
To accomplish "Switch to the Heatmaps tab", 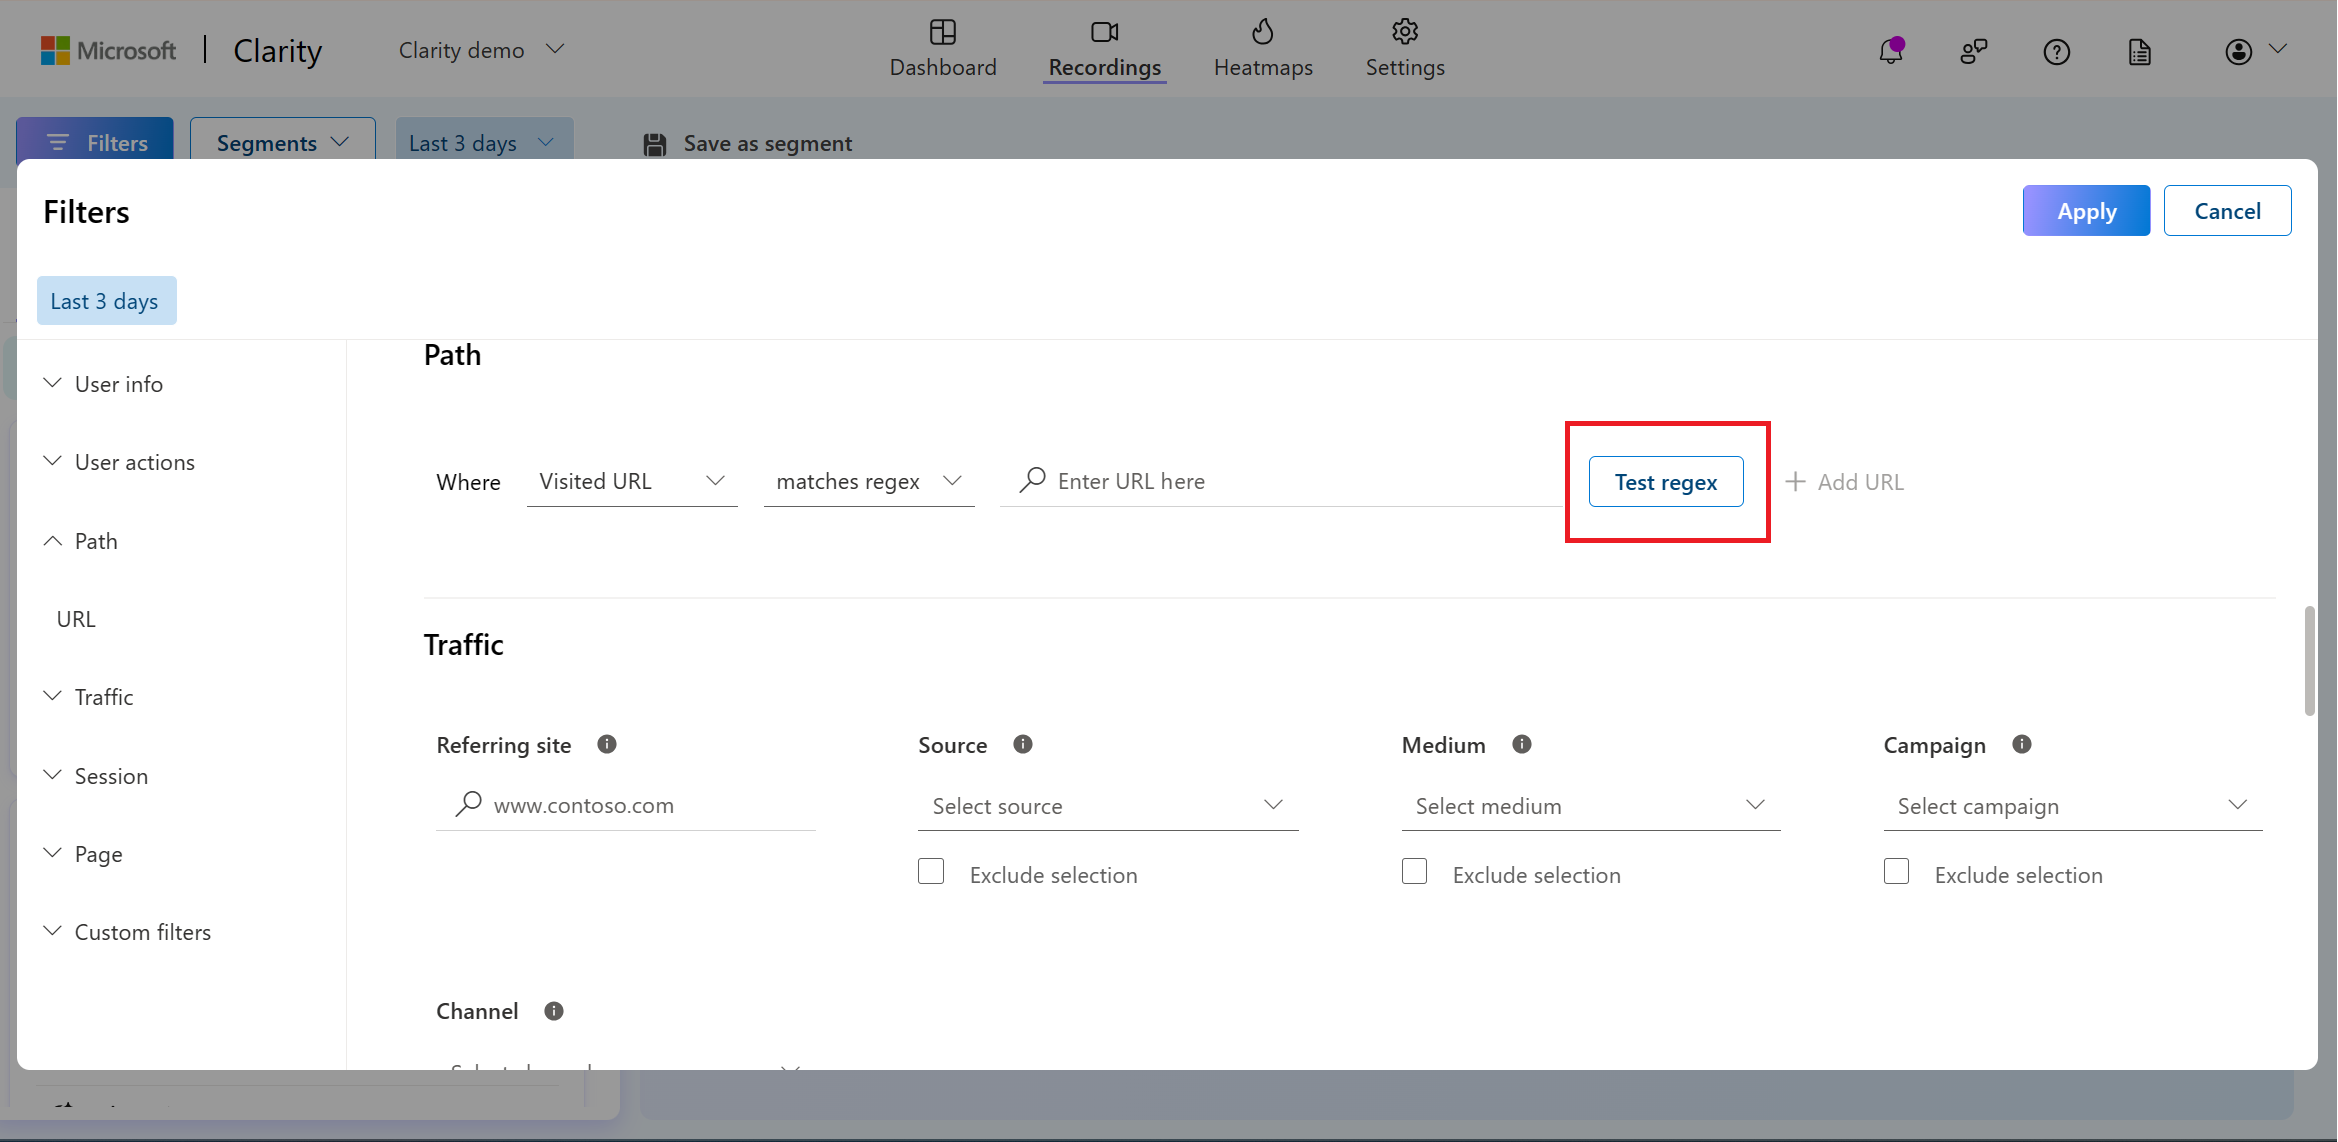I will point(1263,49).
